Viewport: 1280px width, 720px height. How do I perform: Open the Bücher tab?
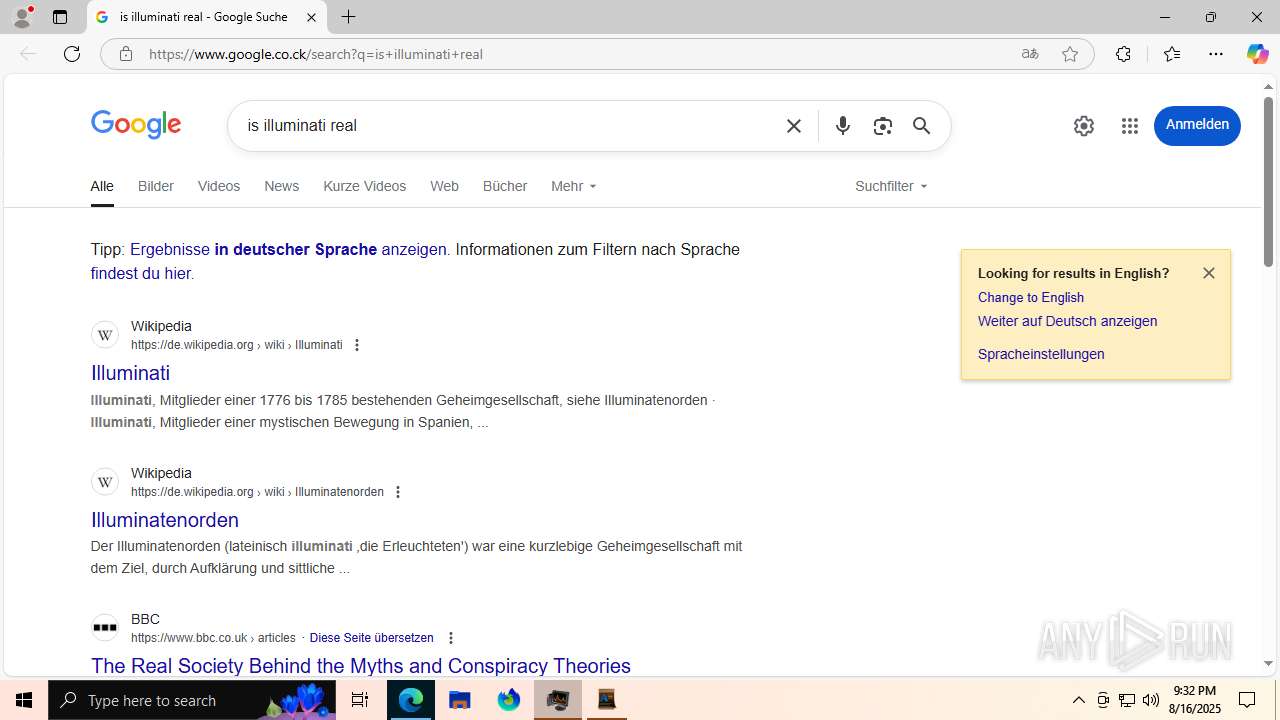coord(505,186)
